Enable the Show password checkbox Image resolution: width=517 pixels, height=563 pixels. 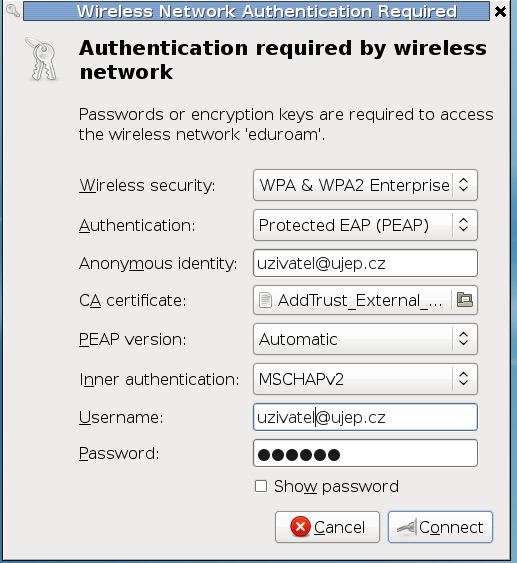pos(261,486)
